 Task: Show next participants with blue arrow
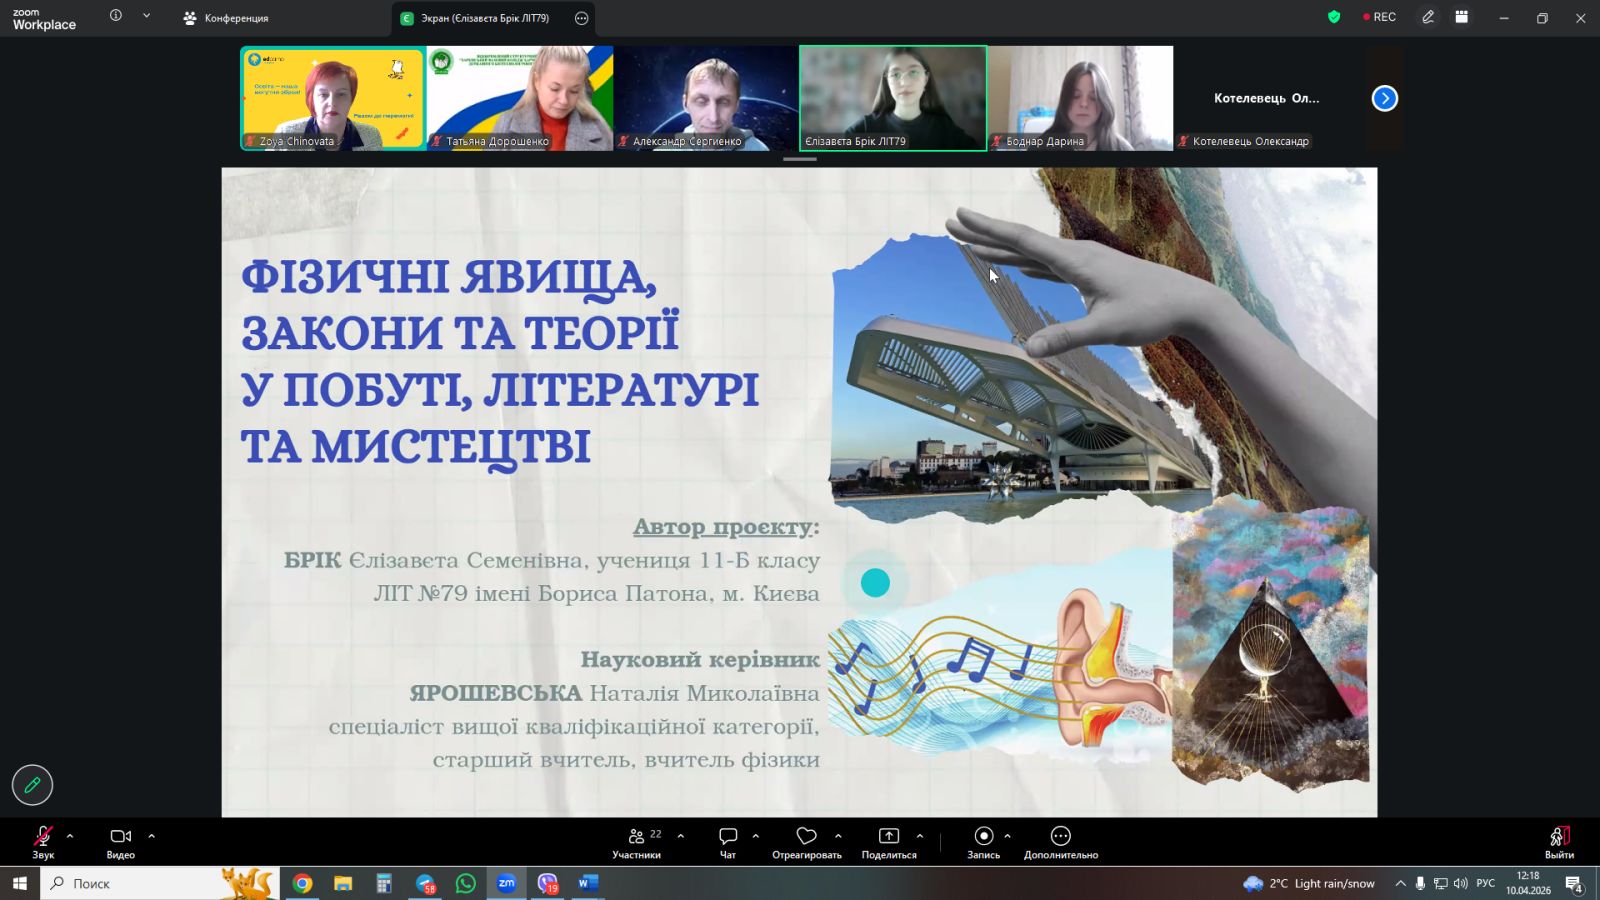(x=1384, y=98)
